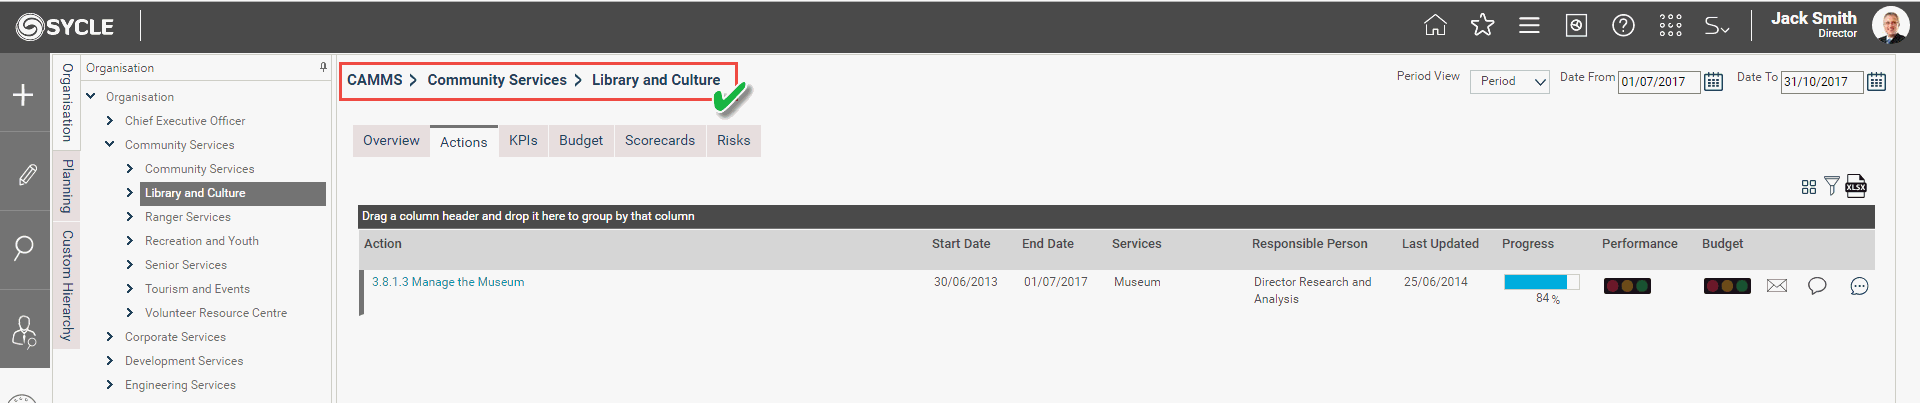Switch to the Scorecards tab
The height and width of the screenshot is (403, 1920).
click(x=660, y=141)
